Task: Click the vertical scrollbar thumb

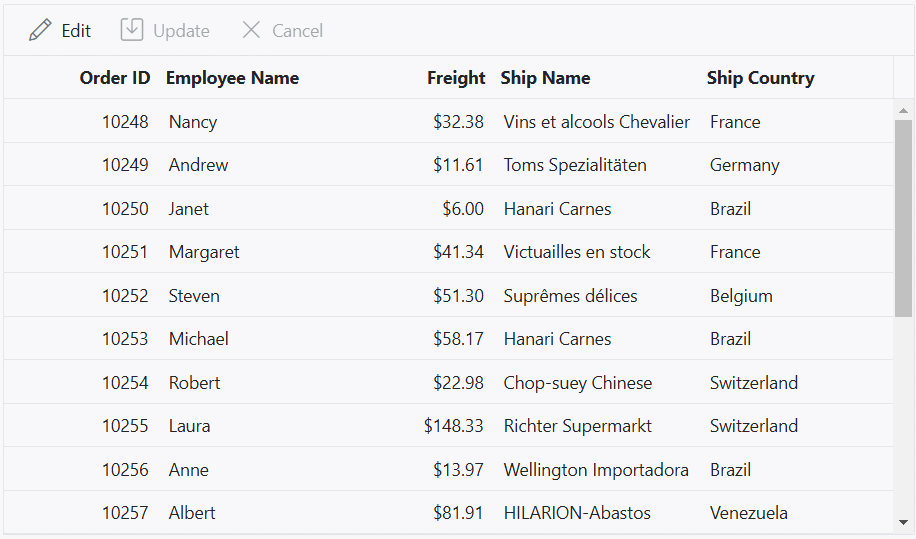Action: coord(903,218)
